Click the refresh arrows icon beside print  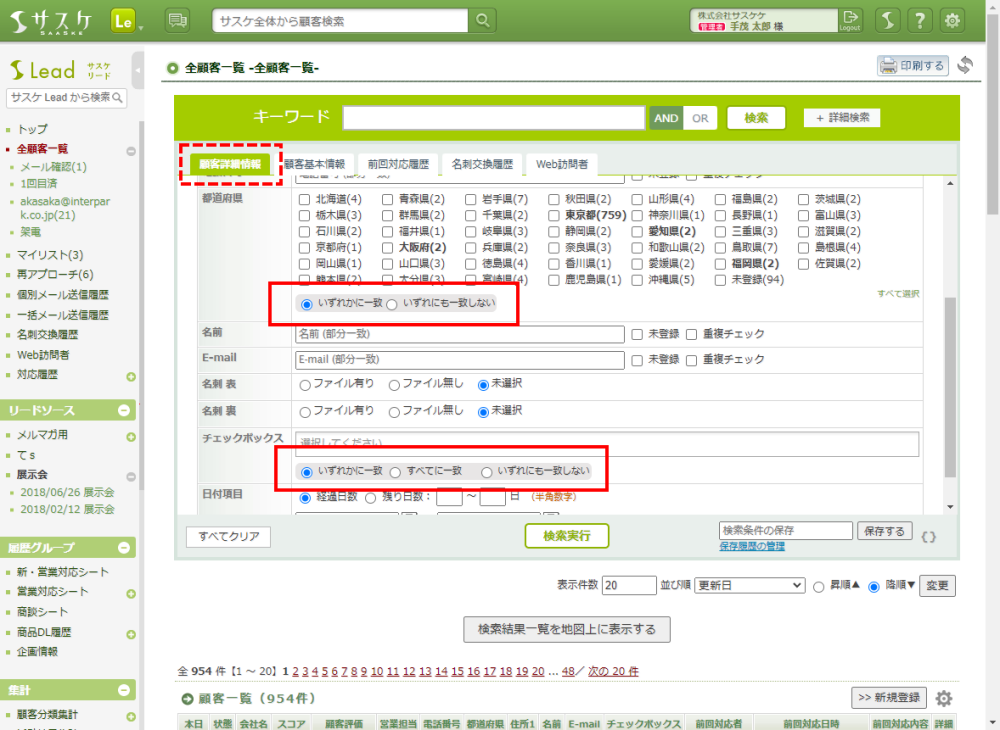point(965,66)
